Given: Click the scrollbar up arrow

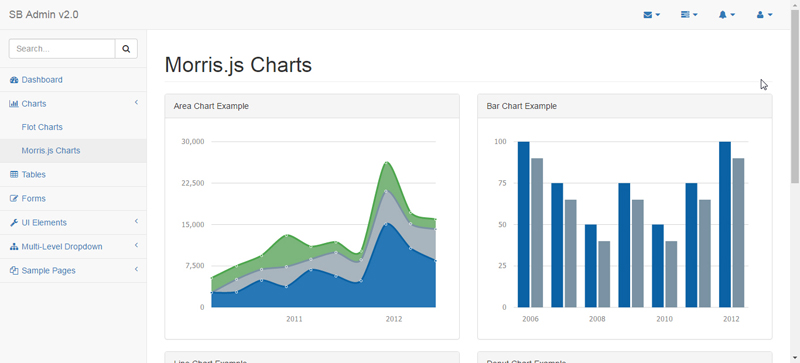Looking at the screenshot, I should [795, 4].
